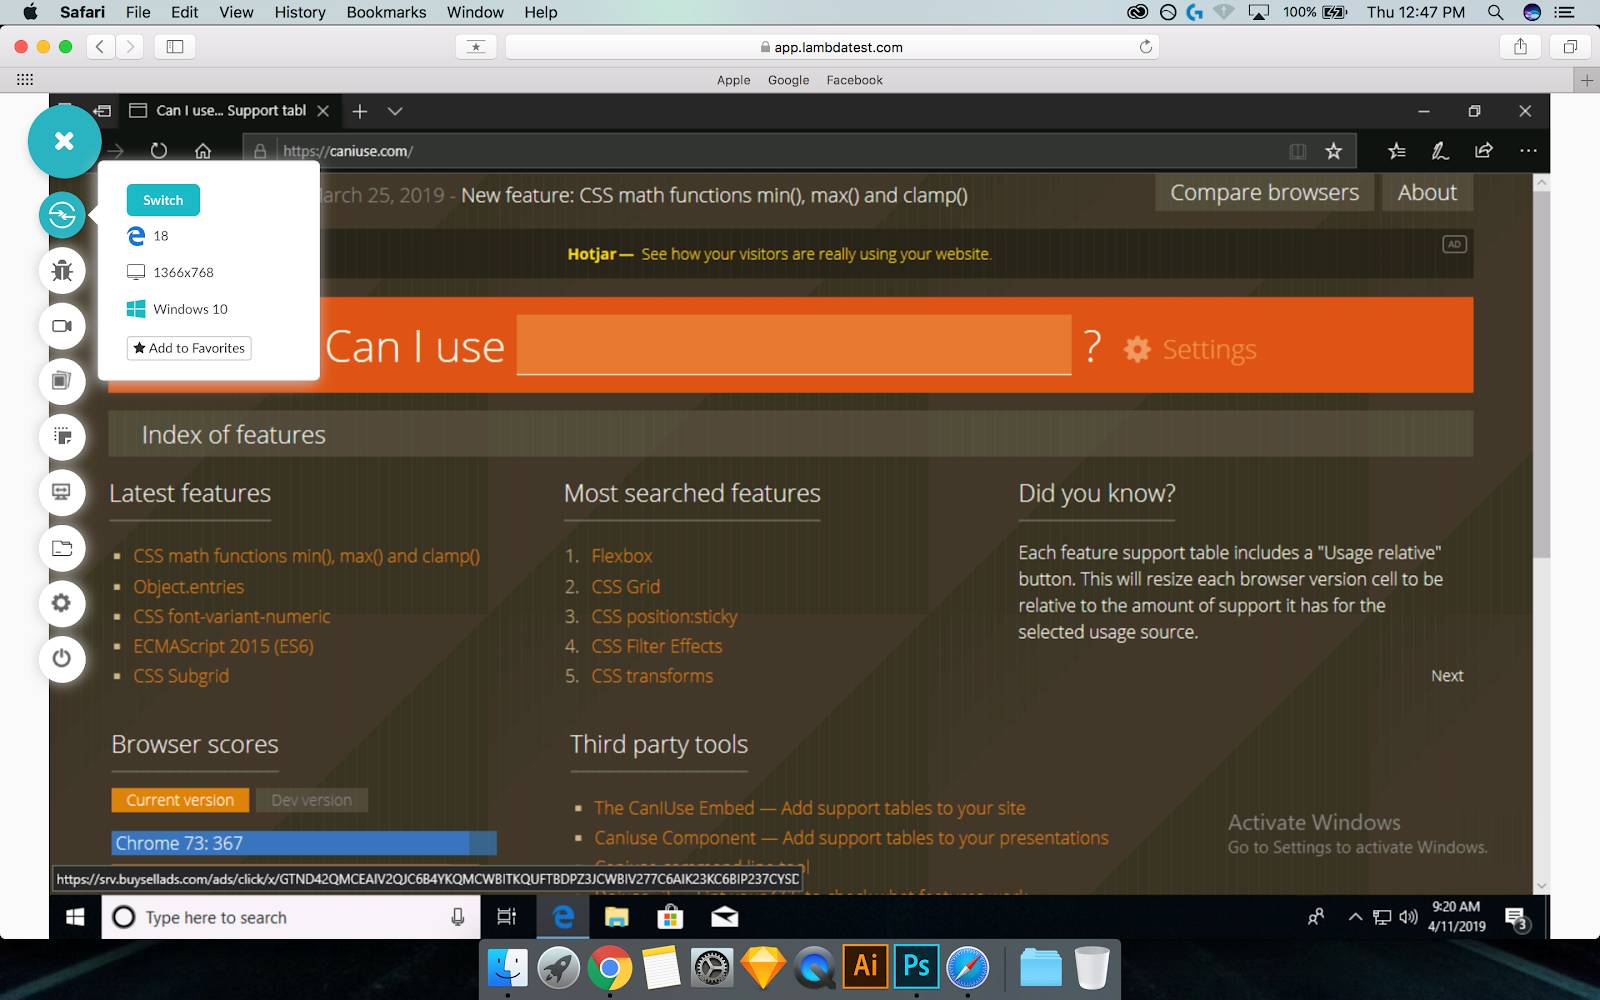The image size is (1600, 1000).
Task: Open Safari Bookmarks menu
Action: (386, 12)
